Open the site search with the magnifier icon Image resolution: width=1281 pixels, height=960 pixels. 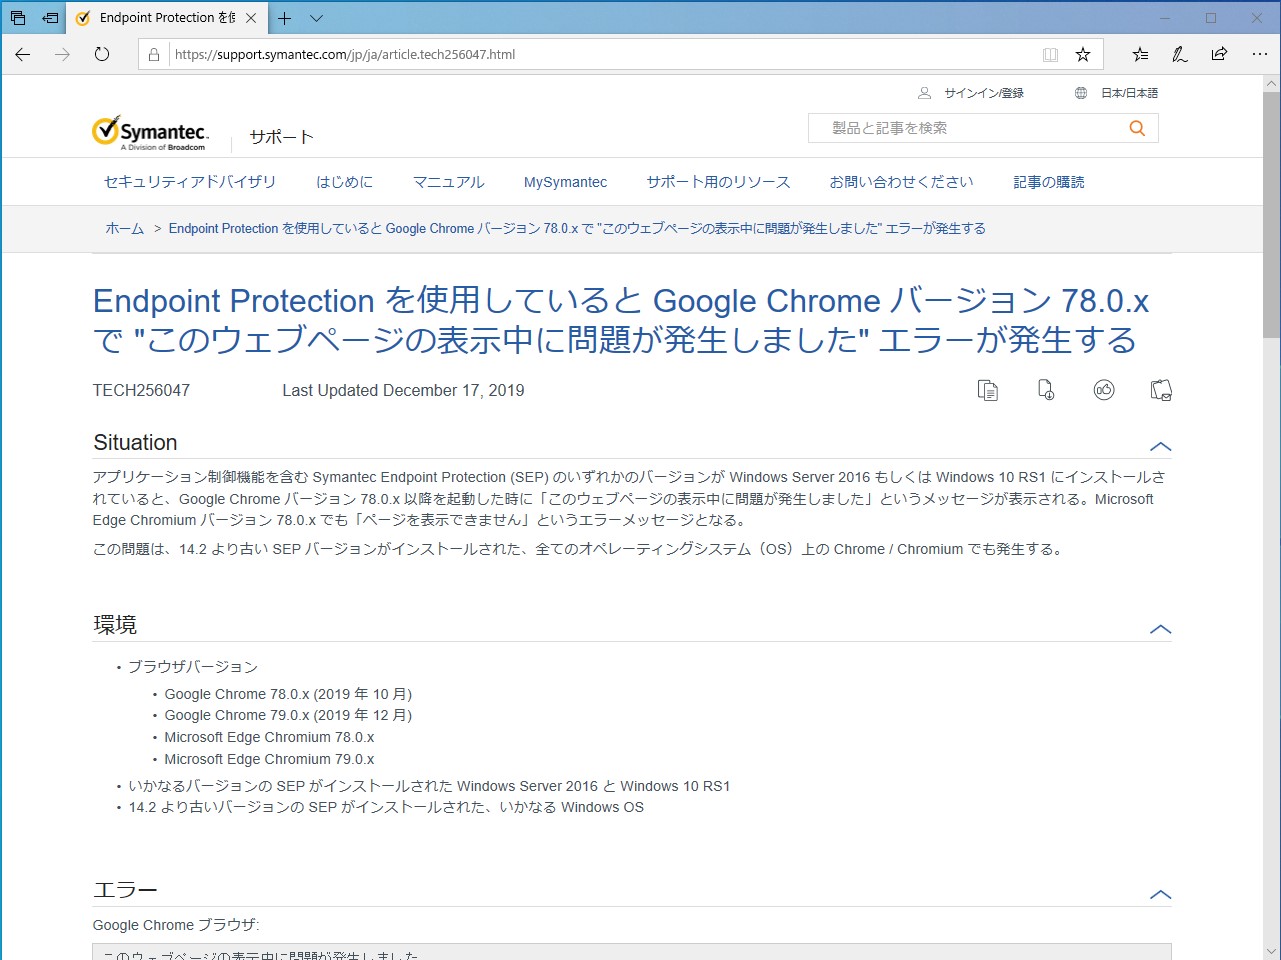(x=1137, y=128)
